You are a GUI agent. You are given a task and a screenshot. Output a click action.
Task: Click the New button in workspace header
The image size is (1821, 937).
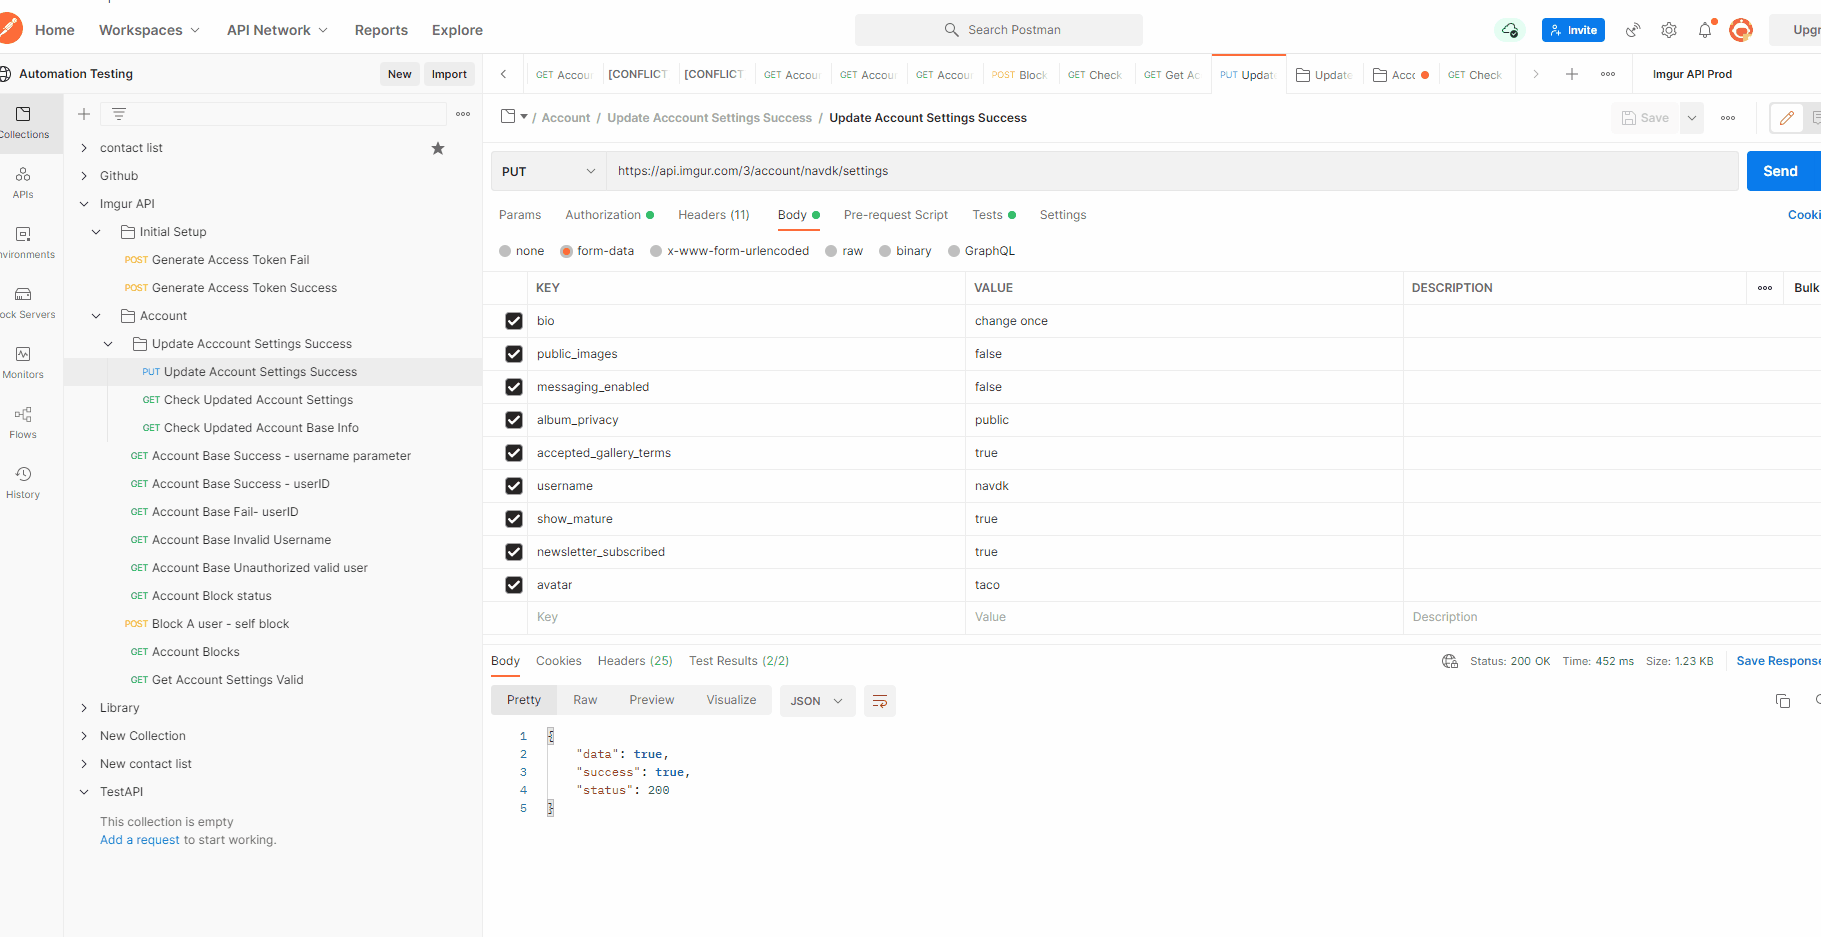click(400, 74)
